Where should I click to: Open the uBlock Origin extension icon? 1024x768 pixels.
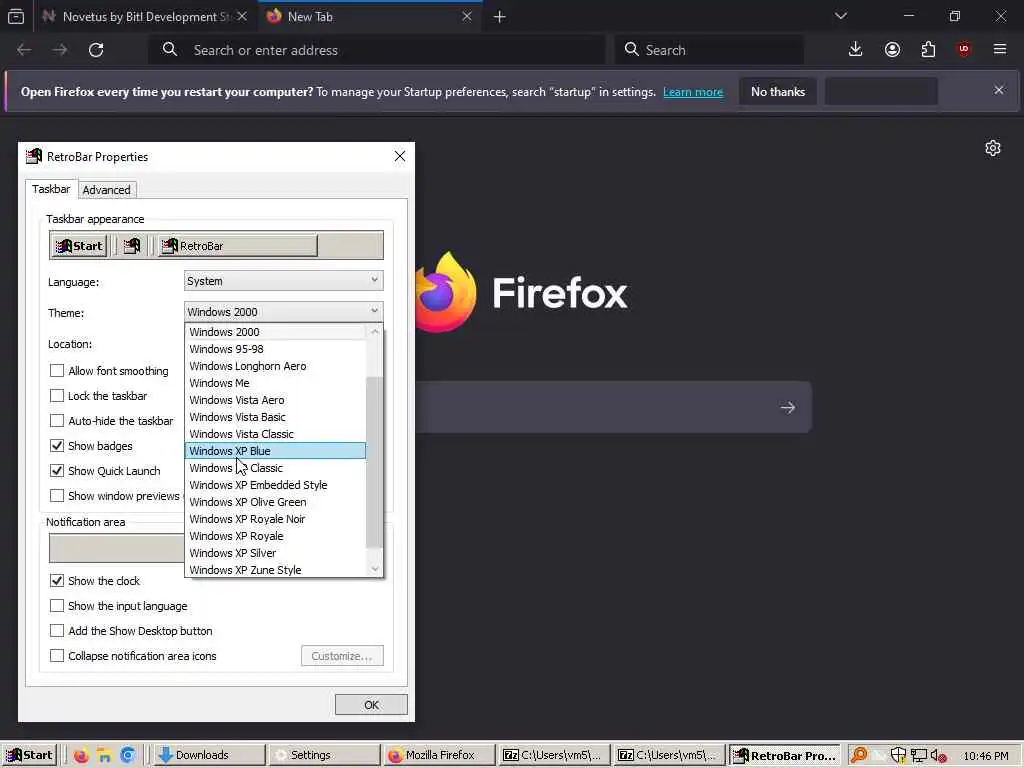coord(964,50)
